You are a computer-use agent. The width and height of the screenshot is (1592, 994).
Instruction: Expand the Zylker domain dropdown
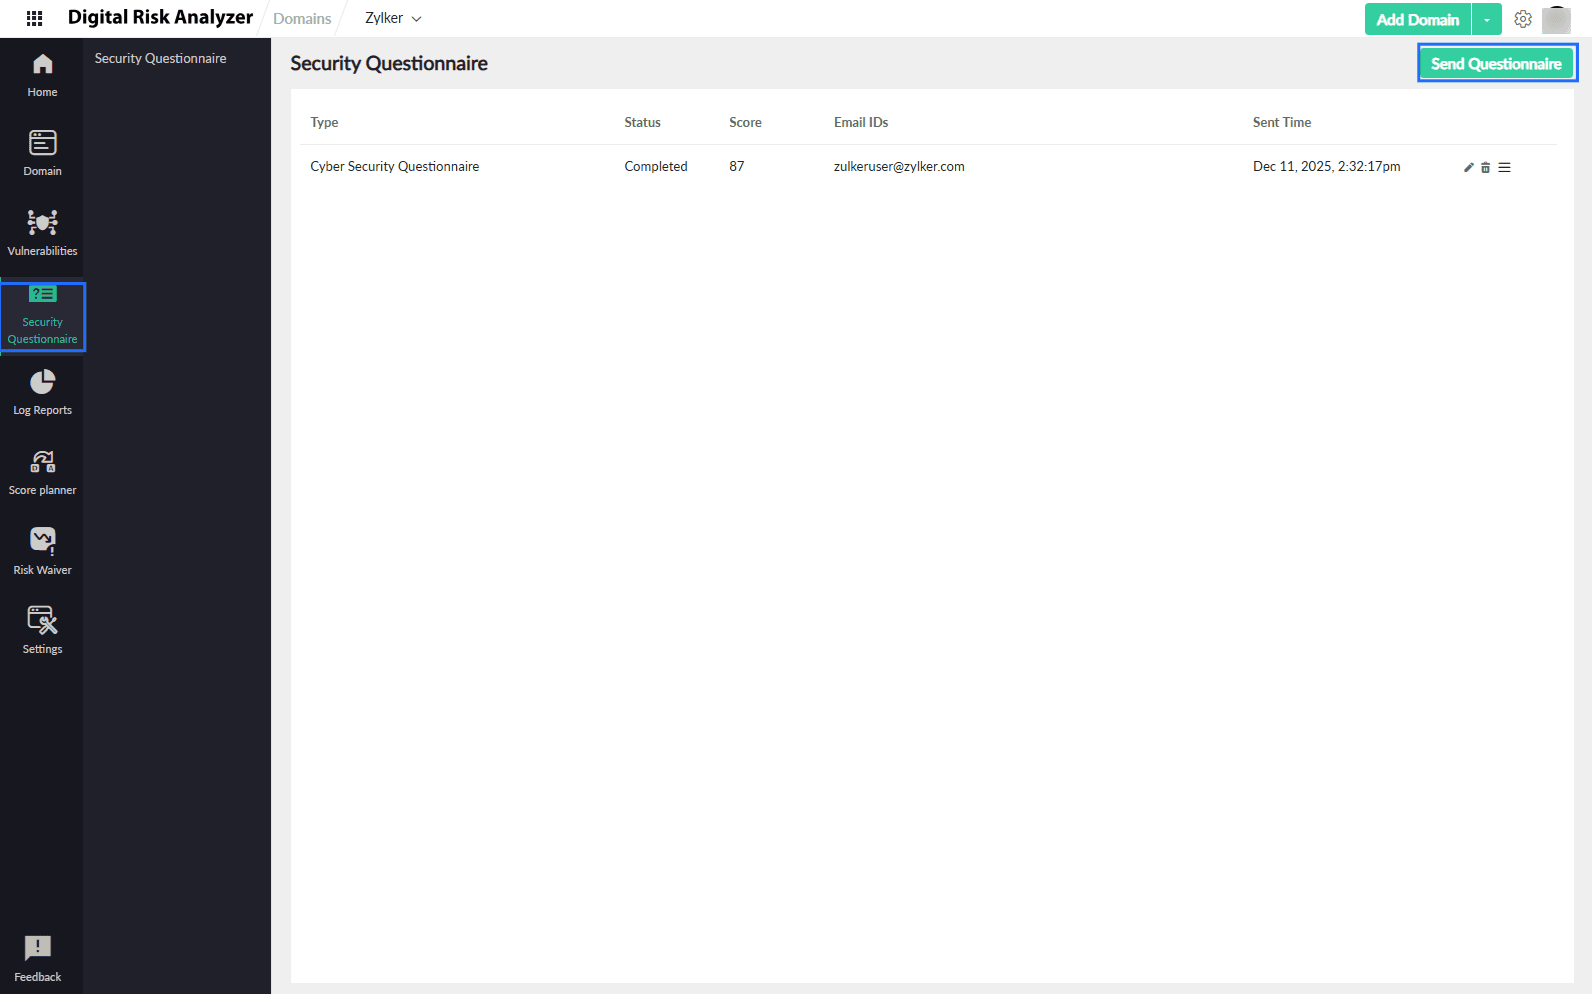[393, 19]
